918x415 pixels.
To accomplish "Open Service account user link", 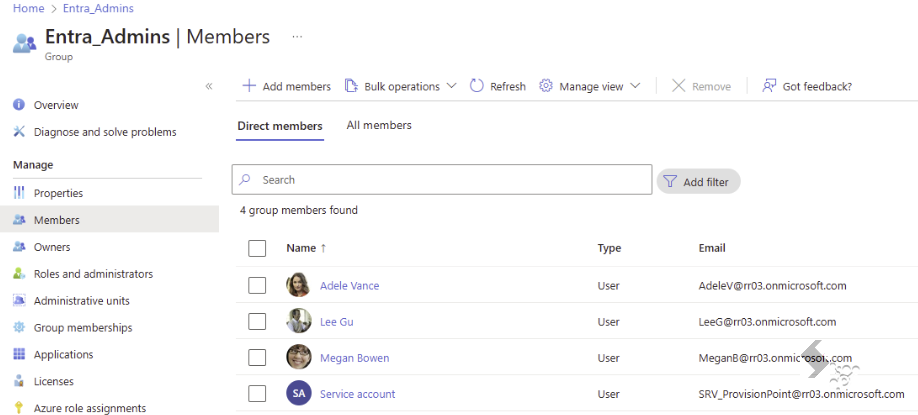I will click(x=358, y=394).
